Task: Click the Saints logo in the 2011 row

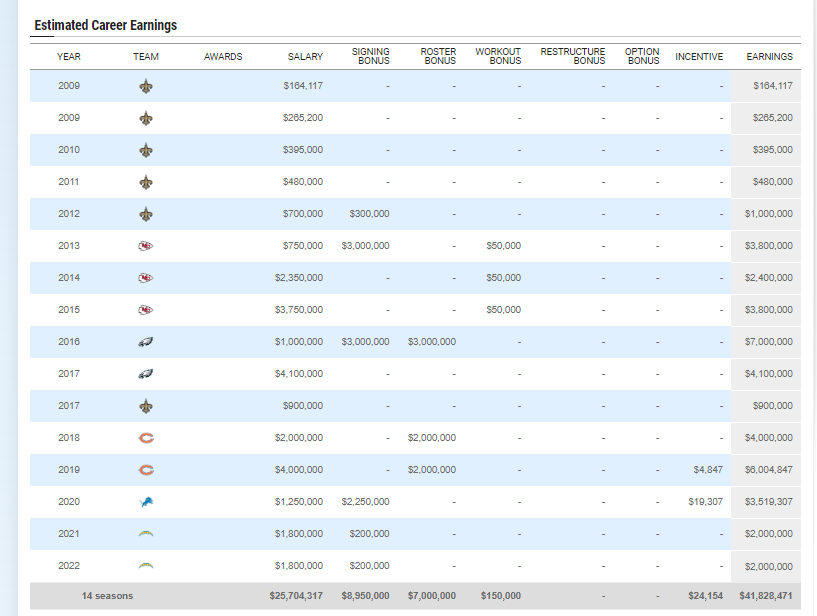Action: pyautogui.click(x=146, y=182)
